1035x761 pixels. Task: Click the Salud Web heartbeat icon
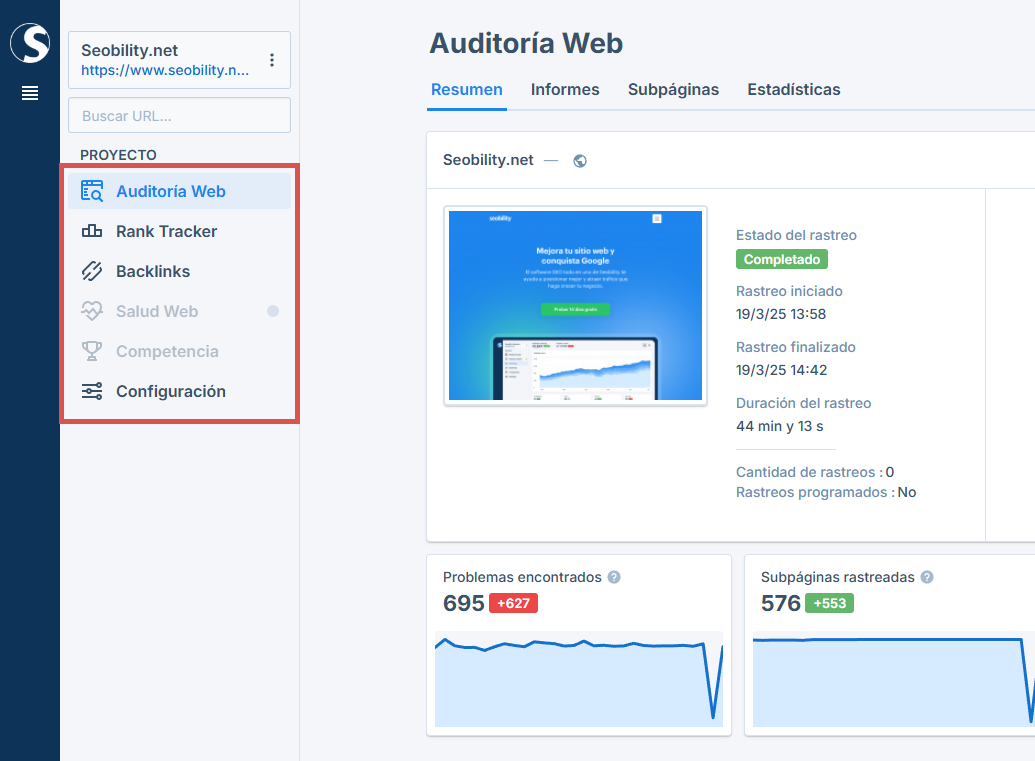tap(92, 311)
